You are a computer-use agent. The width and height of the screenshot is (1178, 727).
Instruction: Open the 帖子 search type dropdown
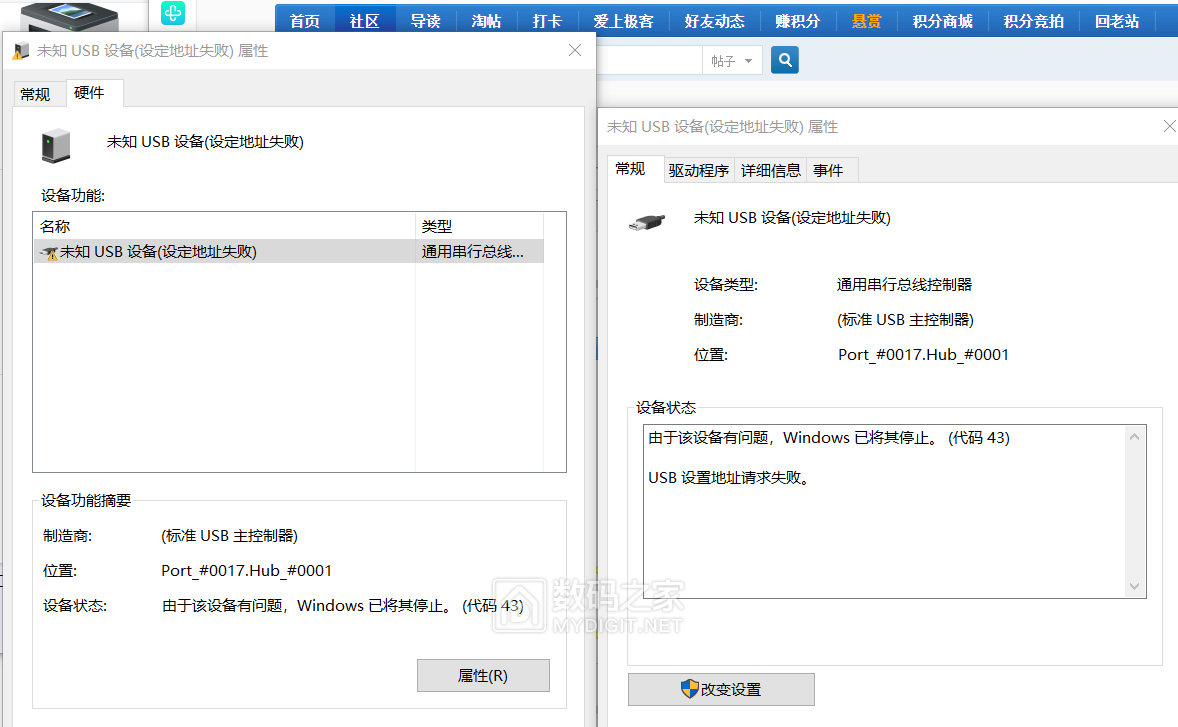coord(732,61)
